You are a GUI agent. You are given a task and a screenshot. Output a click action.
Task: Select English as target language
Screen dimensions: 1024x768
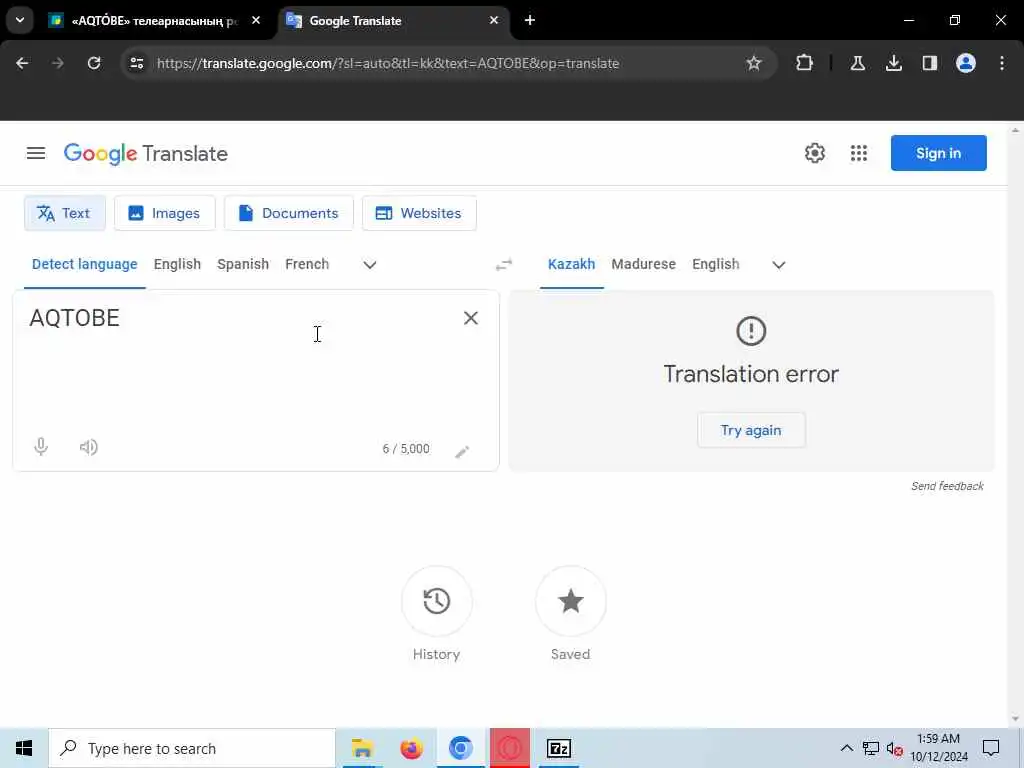[716, 264]
